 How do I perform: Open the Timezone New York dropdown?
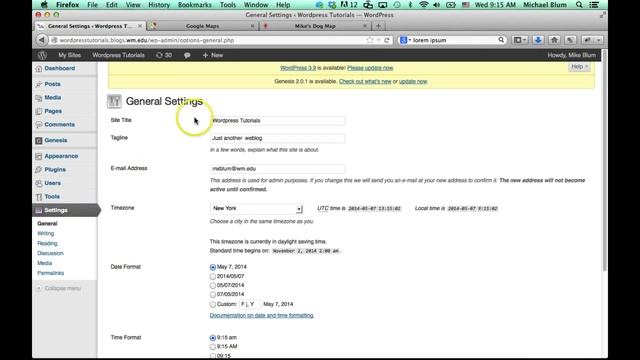click(x=256, y=209)
